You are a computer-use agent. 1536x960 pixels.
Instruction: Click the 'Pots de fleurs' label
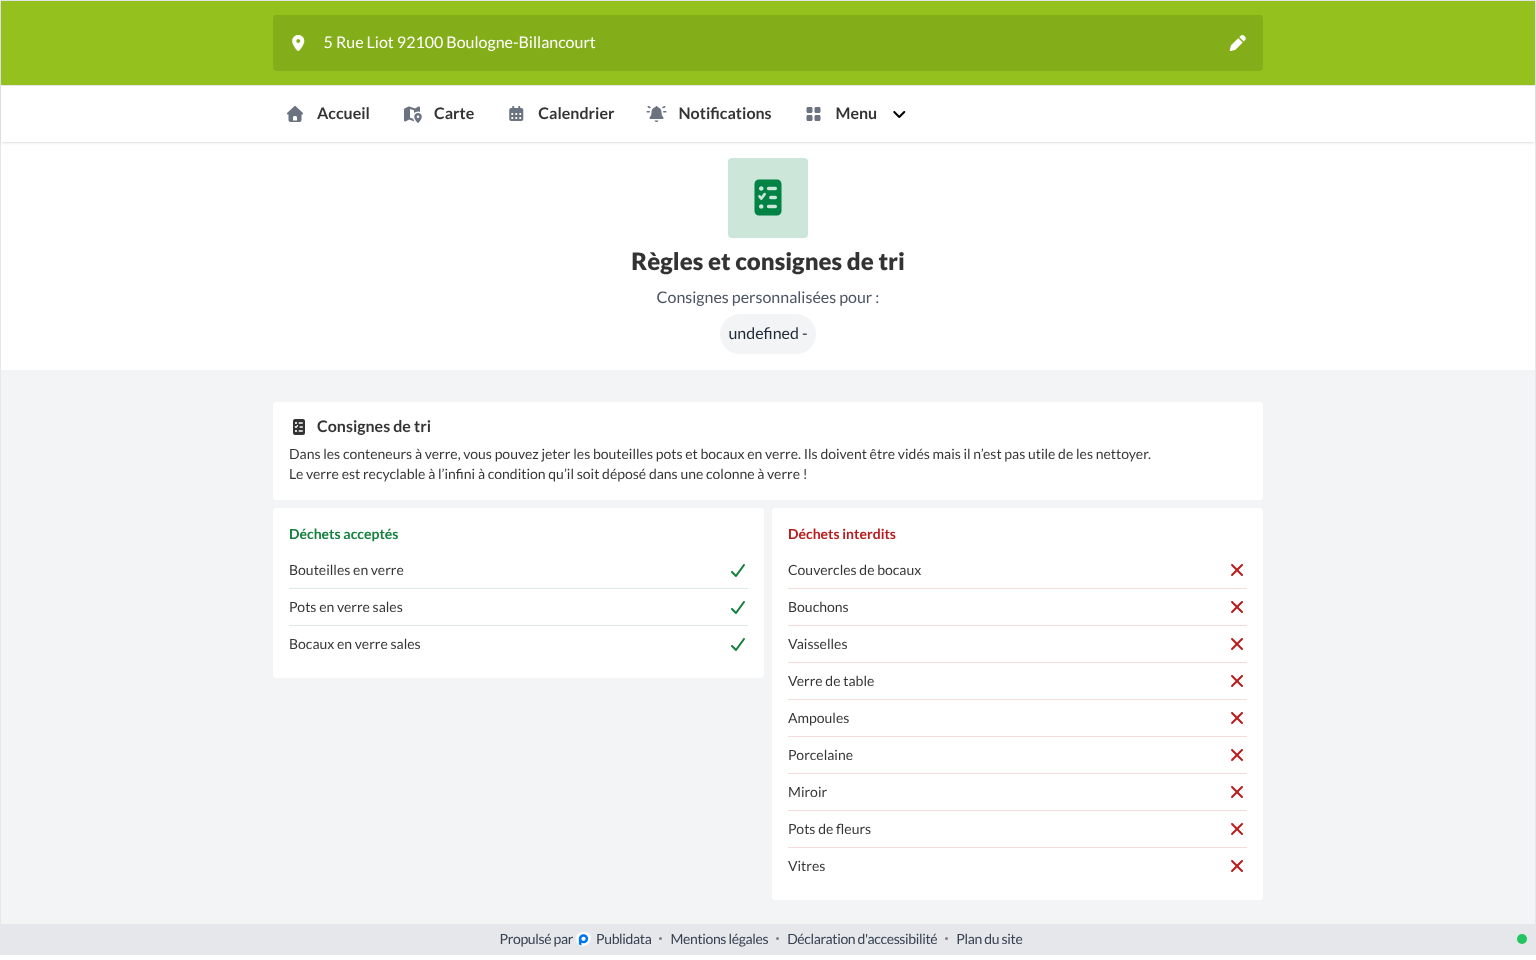point(830,830)
